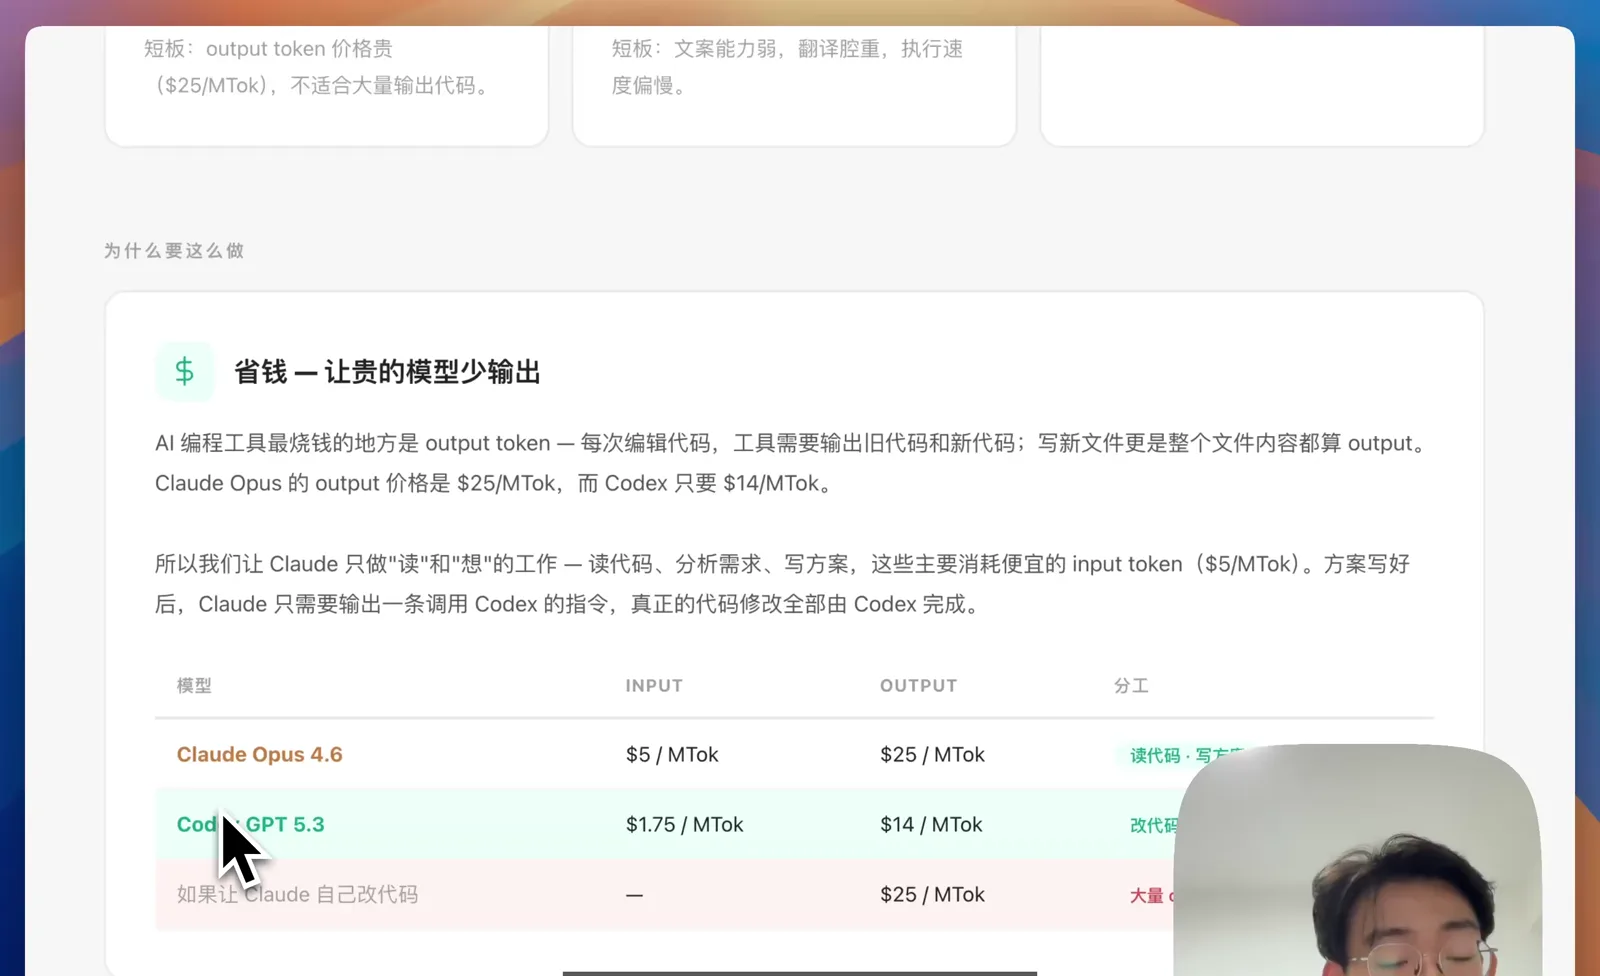This screenshot has width=1600, height=976.
Task: Click the dash in the red row's INPUT cell
Action: (x=634, y=895)
